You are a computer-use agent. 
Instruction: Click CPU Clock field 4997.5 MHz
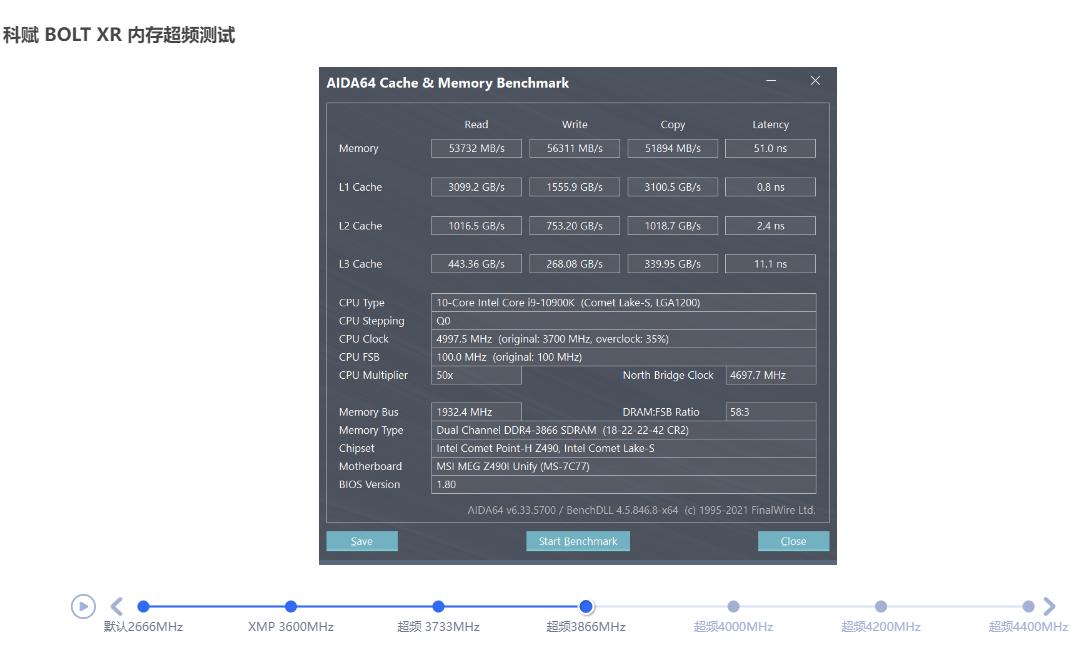coord(624,338)
